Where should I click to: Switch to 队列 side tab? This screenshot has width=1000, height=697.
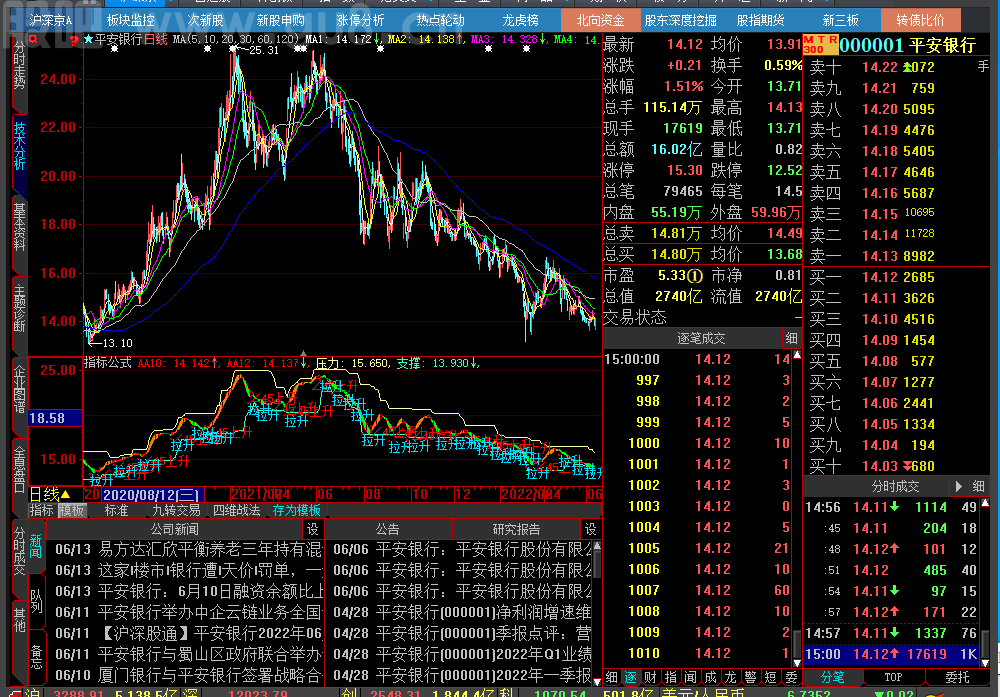(36, 601)
